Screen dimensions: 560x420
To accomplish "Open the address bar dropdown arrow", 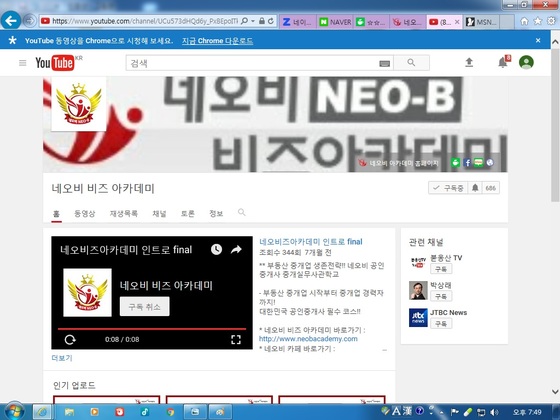I will (253, 21).
